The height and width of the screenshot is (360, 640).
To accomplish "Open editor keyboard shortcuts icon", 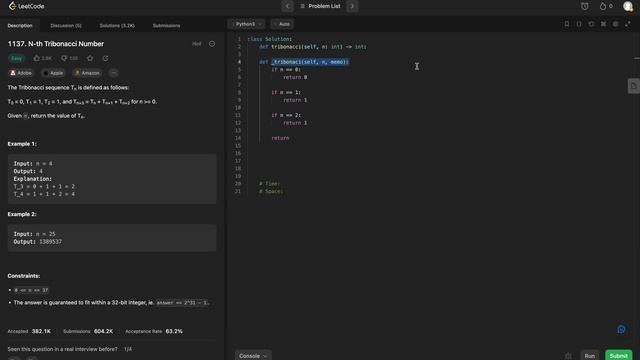I will pyautogui.click(x=603, y=24).
